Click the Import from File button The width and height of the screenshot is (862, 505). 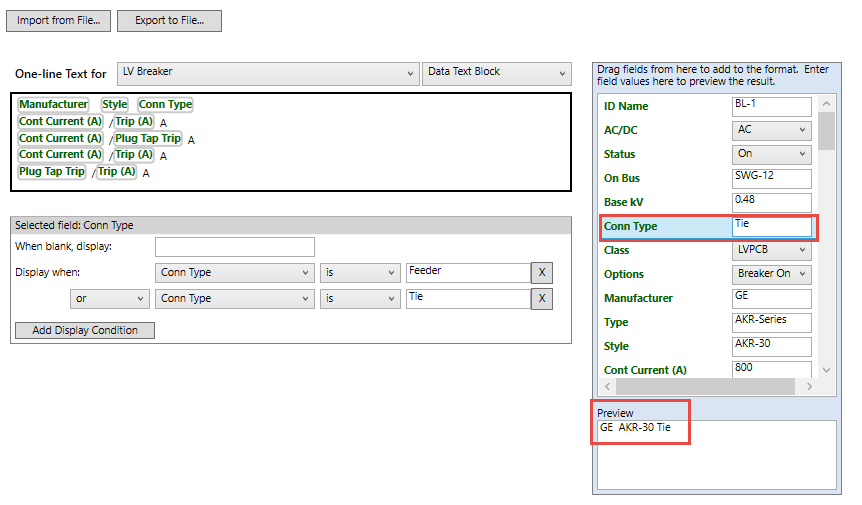tap(58, 21)
